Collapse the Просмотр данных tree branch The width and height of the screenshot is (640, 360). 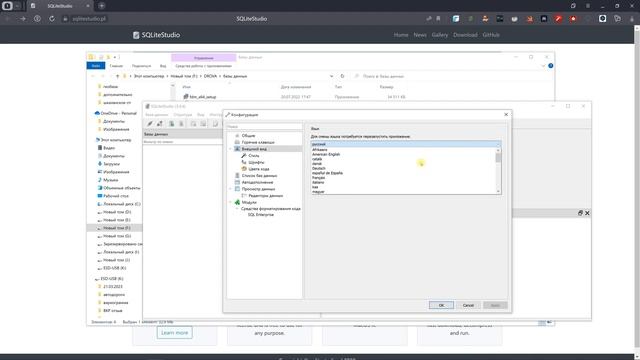(231, 189)
